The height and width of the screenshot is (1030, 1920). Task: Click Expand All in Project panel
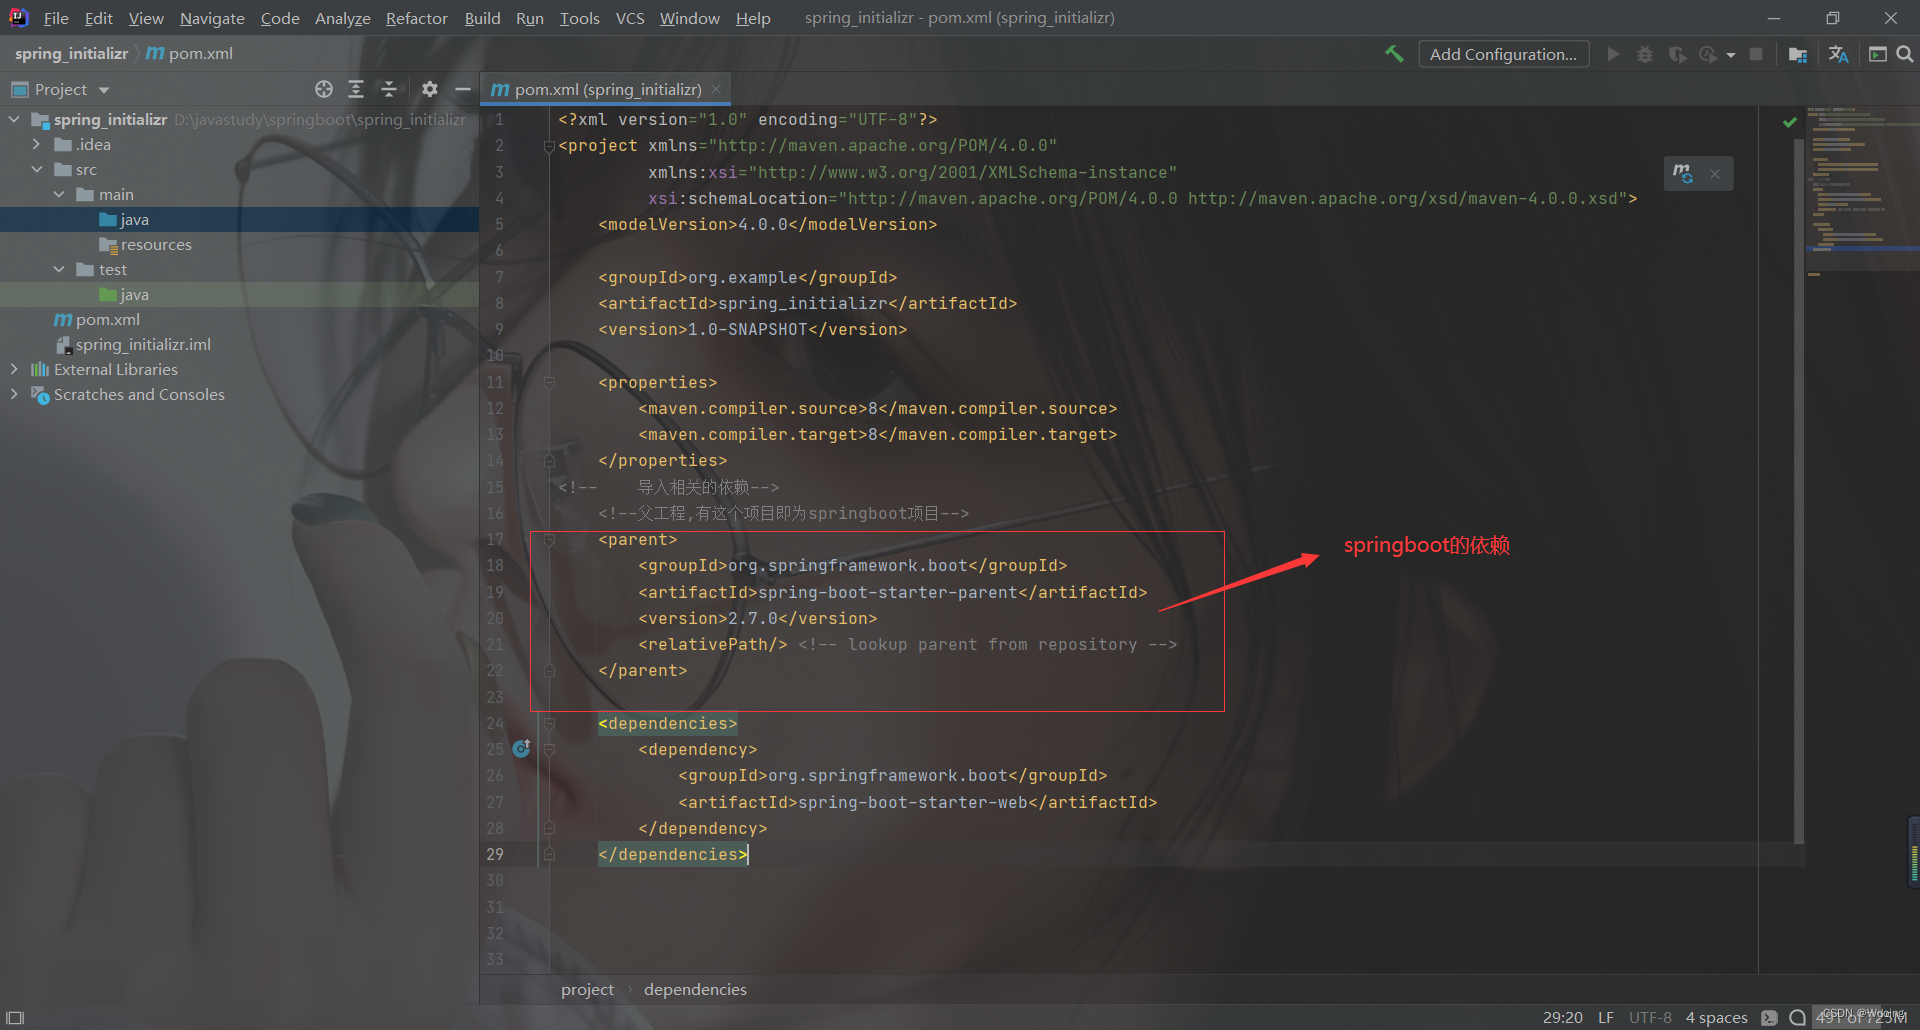356,89
